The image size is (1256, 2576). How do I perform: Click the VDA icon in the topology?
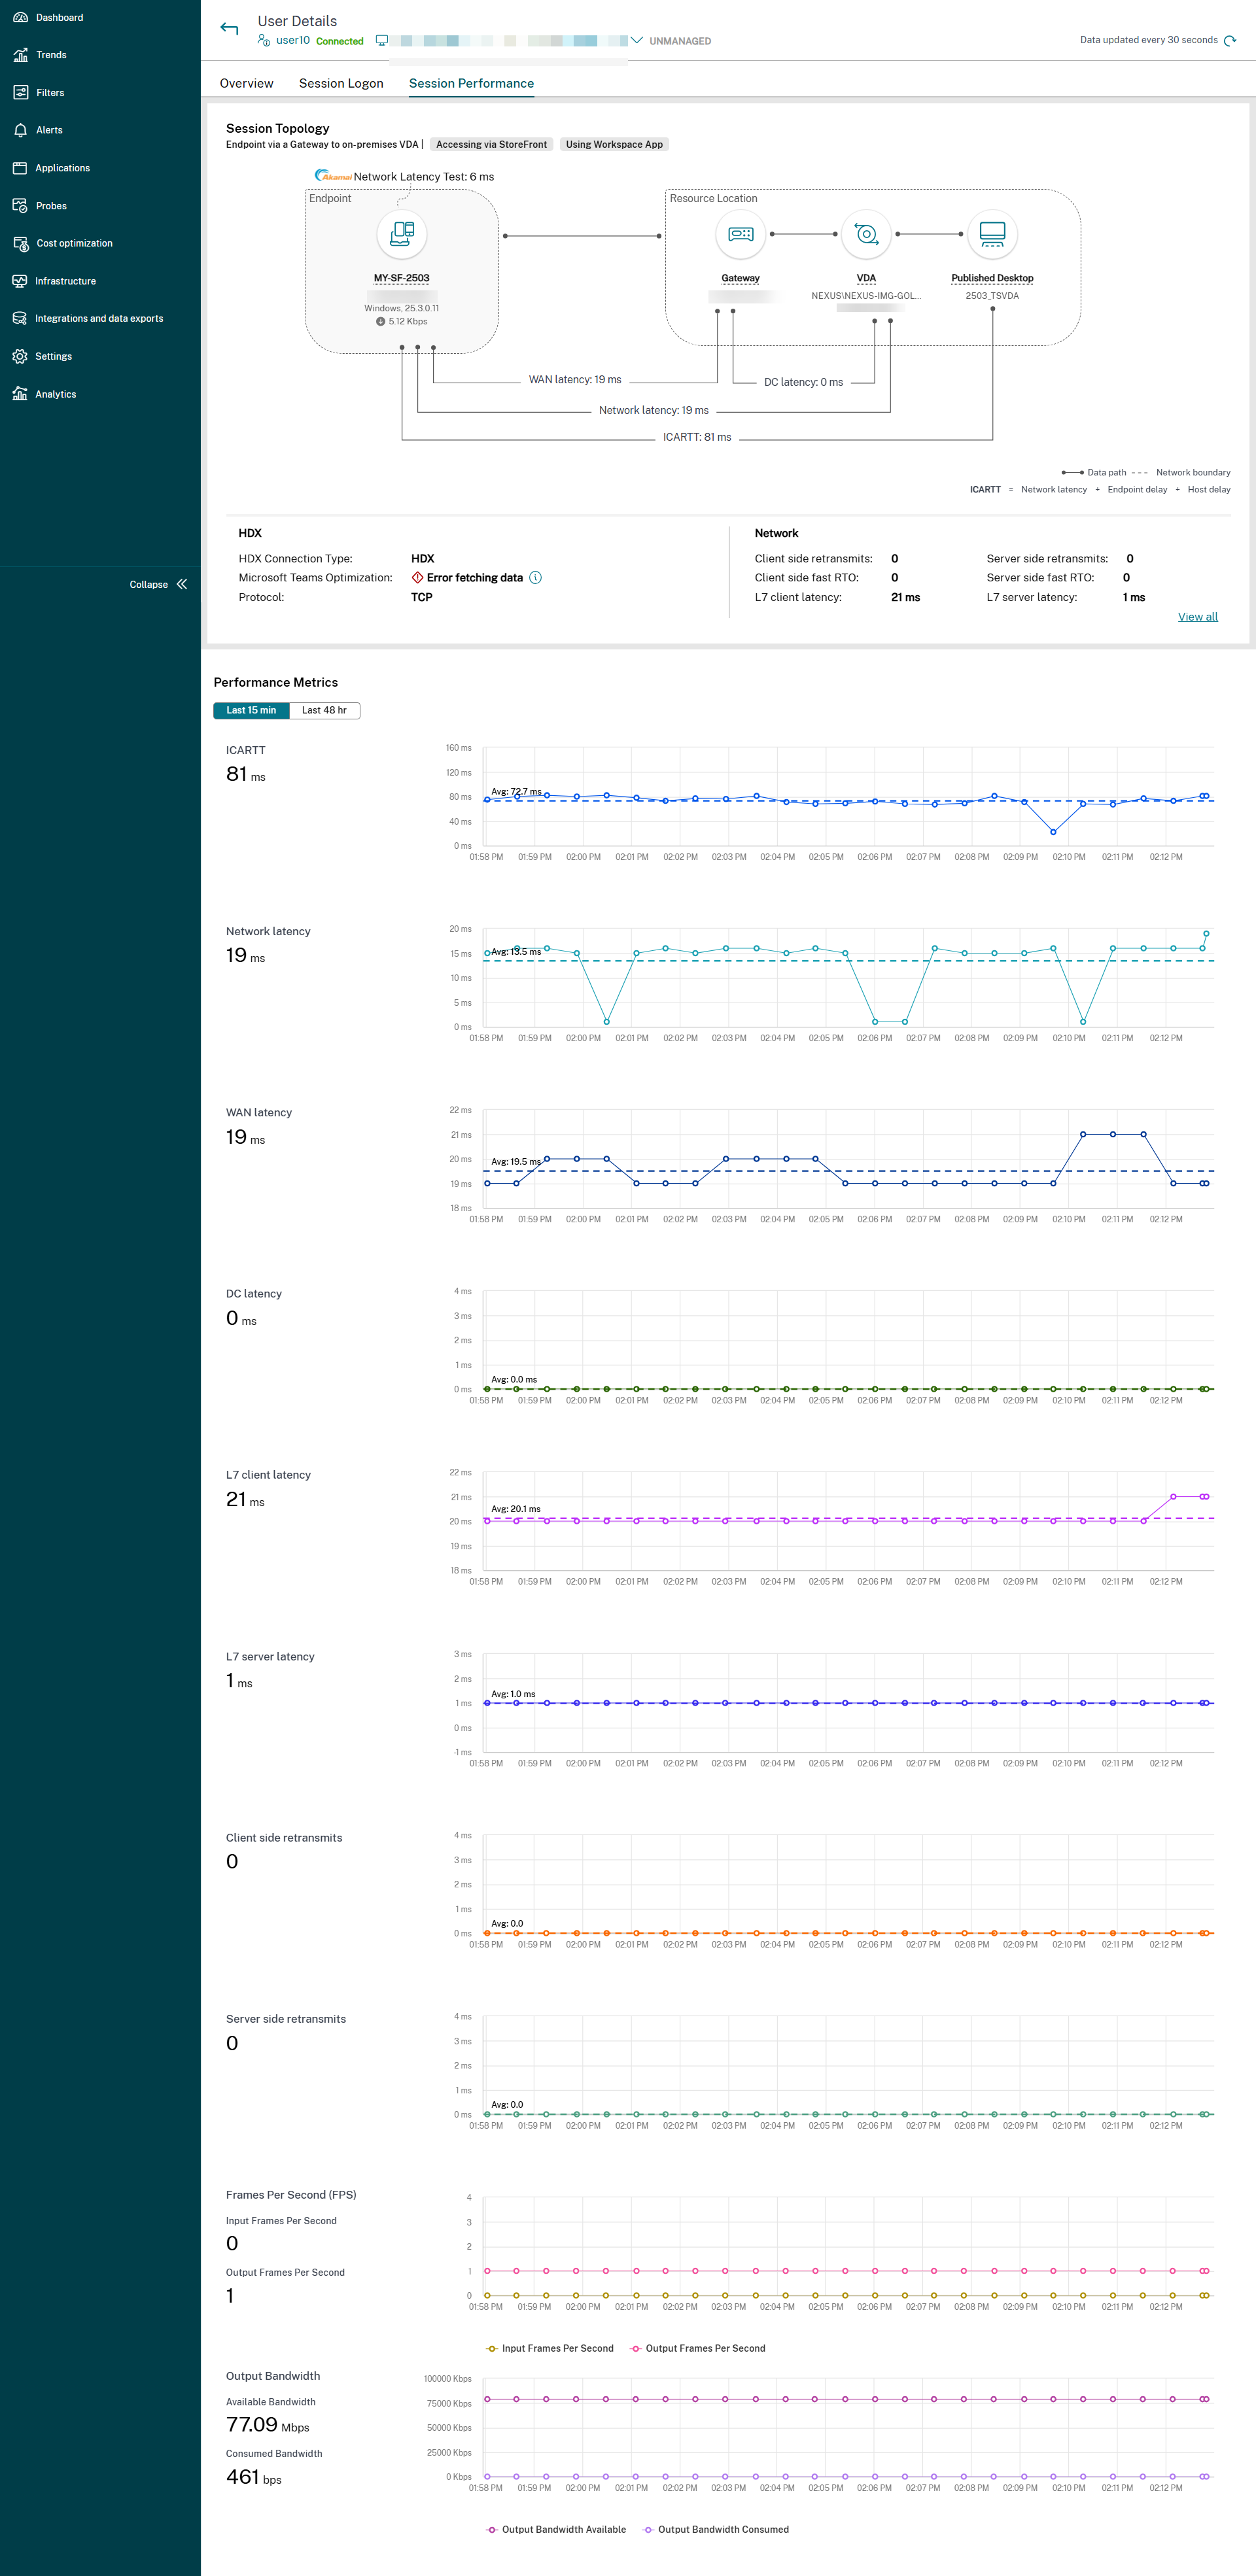pyautogui.click(x=866, y=234)
